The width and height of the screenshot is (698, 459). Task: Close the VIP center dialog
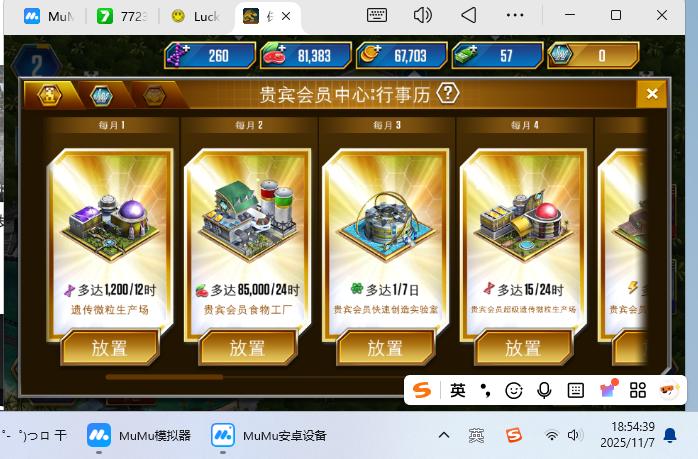tap(652, 93)
